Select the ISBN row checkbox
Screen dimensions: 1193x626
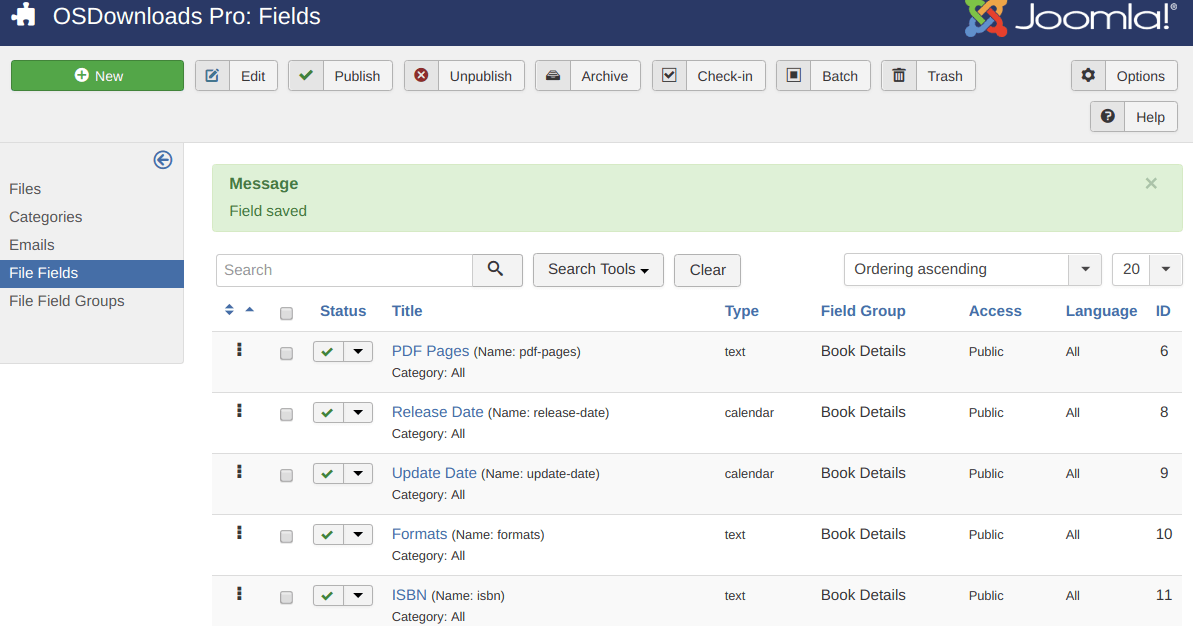tap(286, 597)
